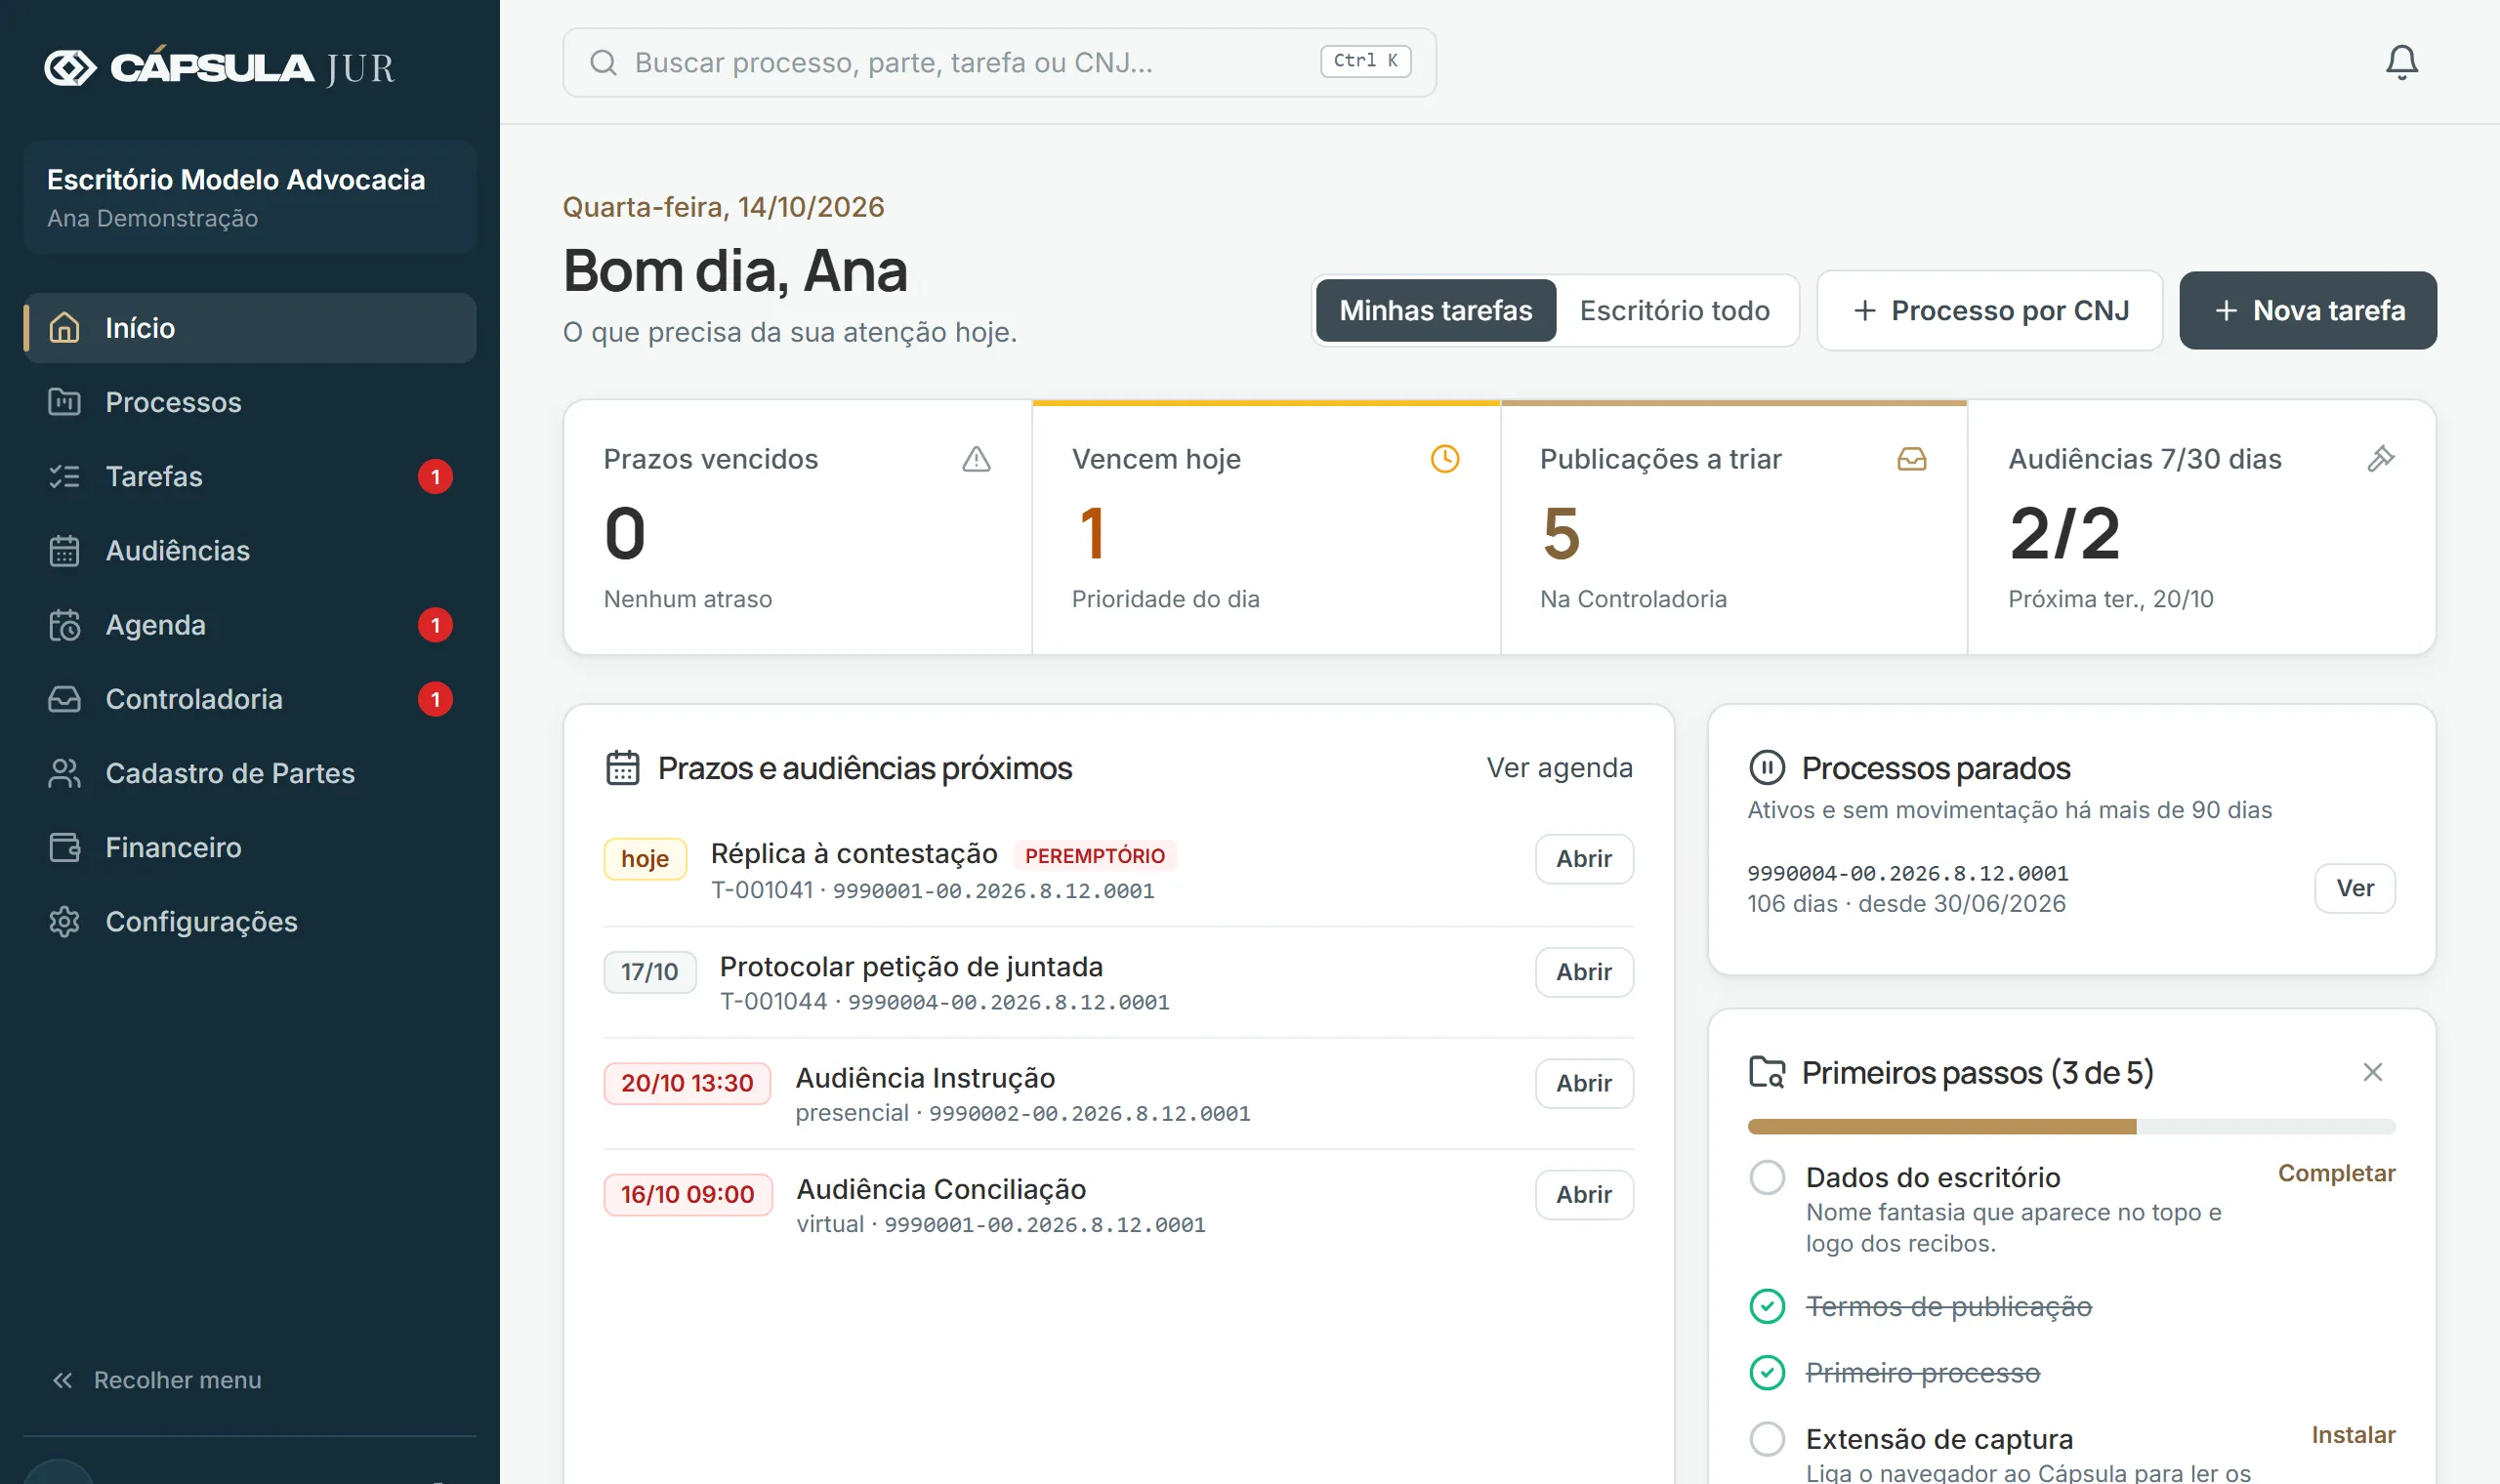Image resolution: width=2500 pixels, height=1484 pixels.
Task: Click gavel icon on Audiências card
Action: pos(2380,458)
